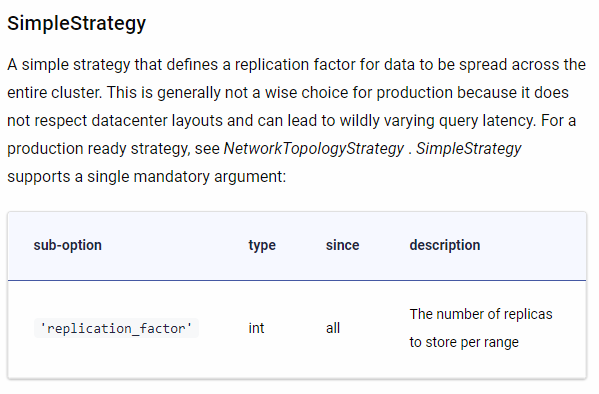Select the since column header

[x=343, y=245]
